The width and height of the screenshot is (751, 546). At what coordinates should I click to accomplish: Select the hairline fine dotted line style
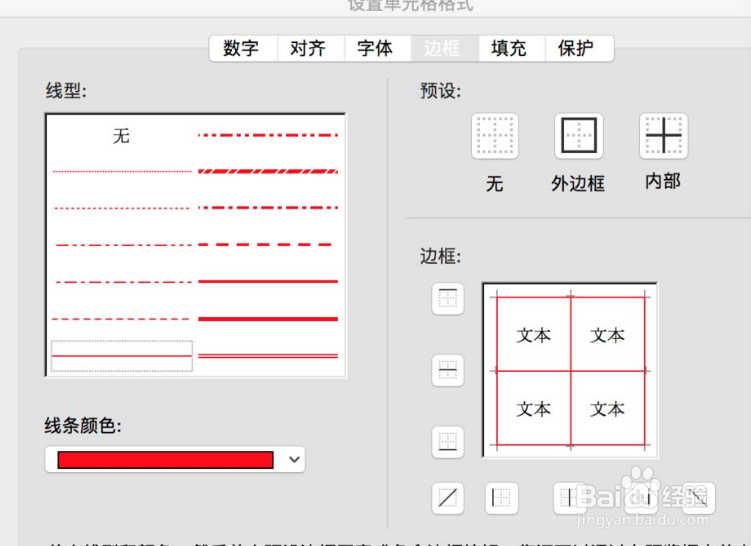[x=122, y=171]
